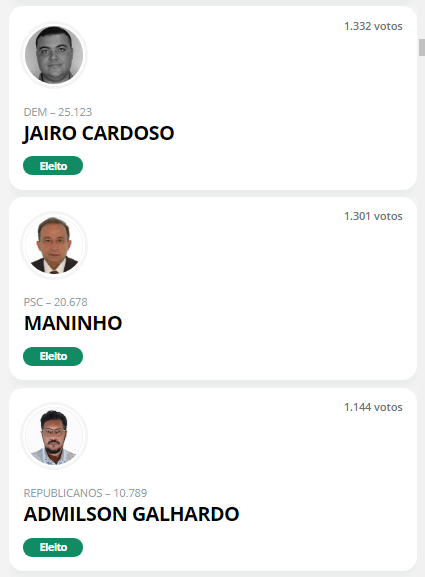This screenshot has height=577, width=425.
Task: Select the DEM – 25.123 party label
Action: (58, 112)
